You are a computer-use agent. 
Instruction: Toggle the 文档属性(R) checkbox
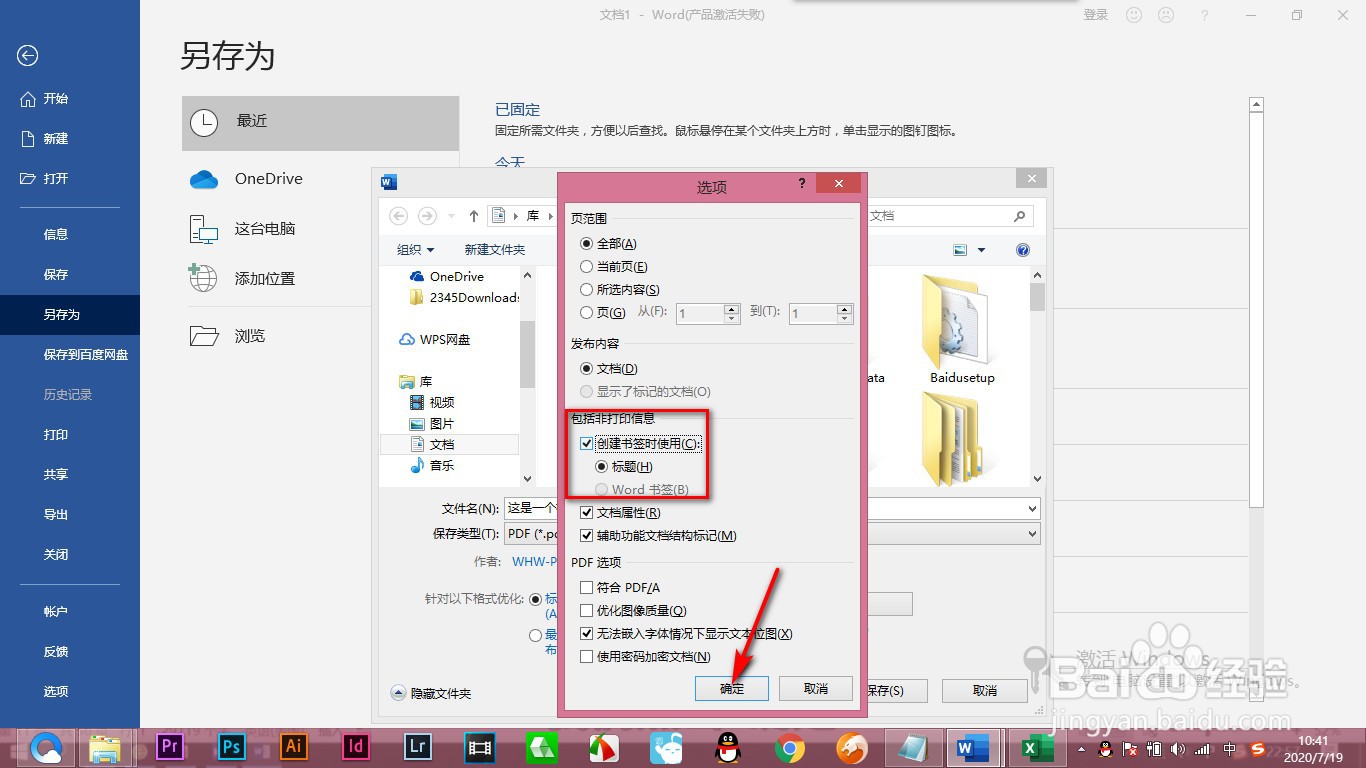(587, 513)
